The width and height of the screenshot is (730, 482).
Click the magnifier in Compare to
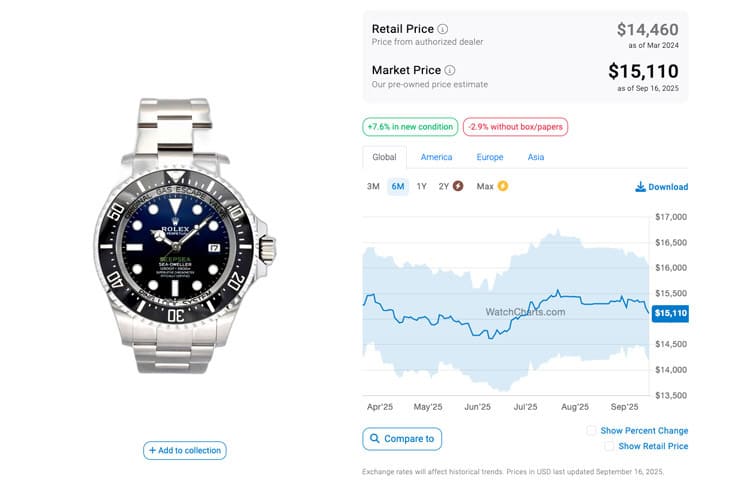pyautogui.click(x=374, y=439)
